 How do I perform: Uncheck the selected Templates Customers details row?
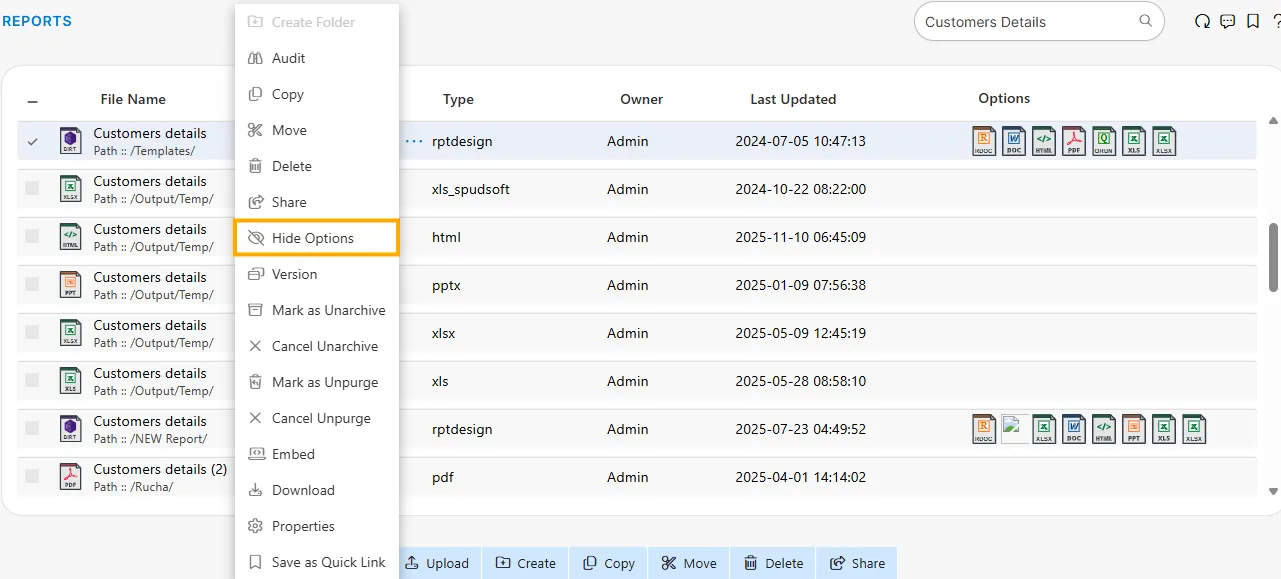point(33,142)
